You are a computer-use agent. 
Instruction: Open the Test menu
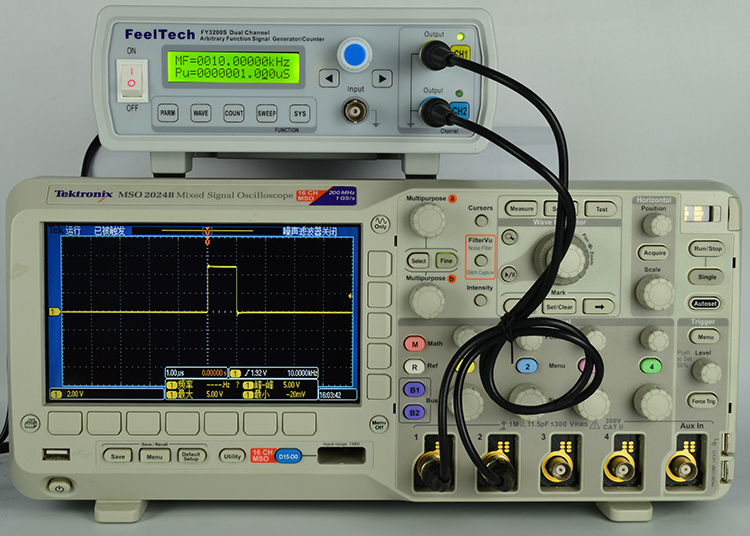click(601, 209)
